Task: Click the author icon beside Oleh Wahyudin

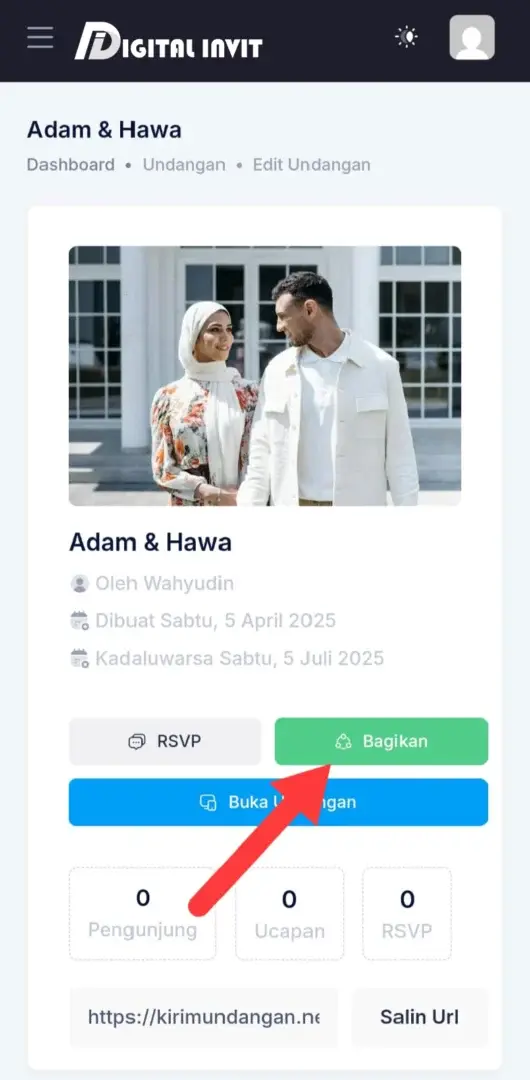Action: [x=80, y=584]
